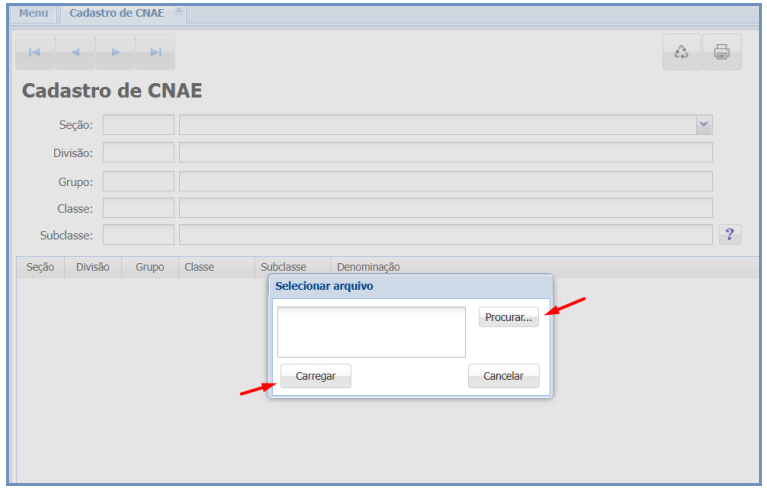Click the file path box in the dialog
The height and width of the screenshot is (491, 767).
click(x=371, y=331)
